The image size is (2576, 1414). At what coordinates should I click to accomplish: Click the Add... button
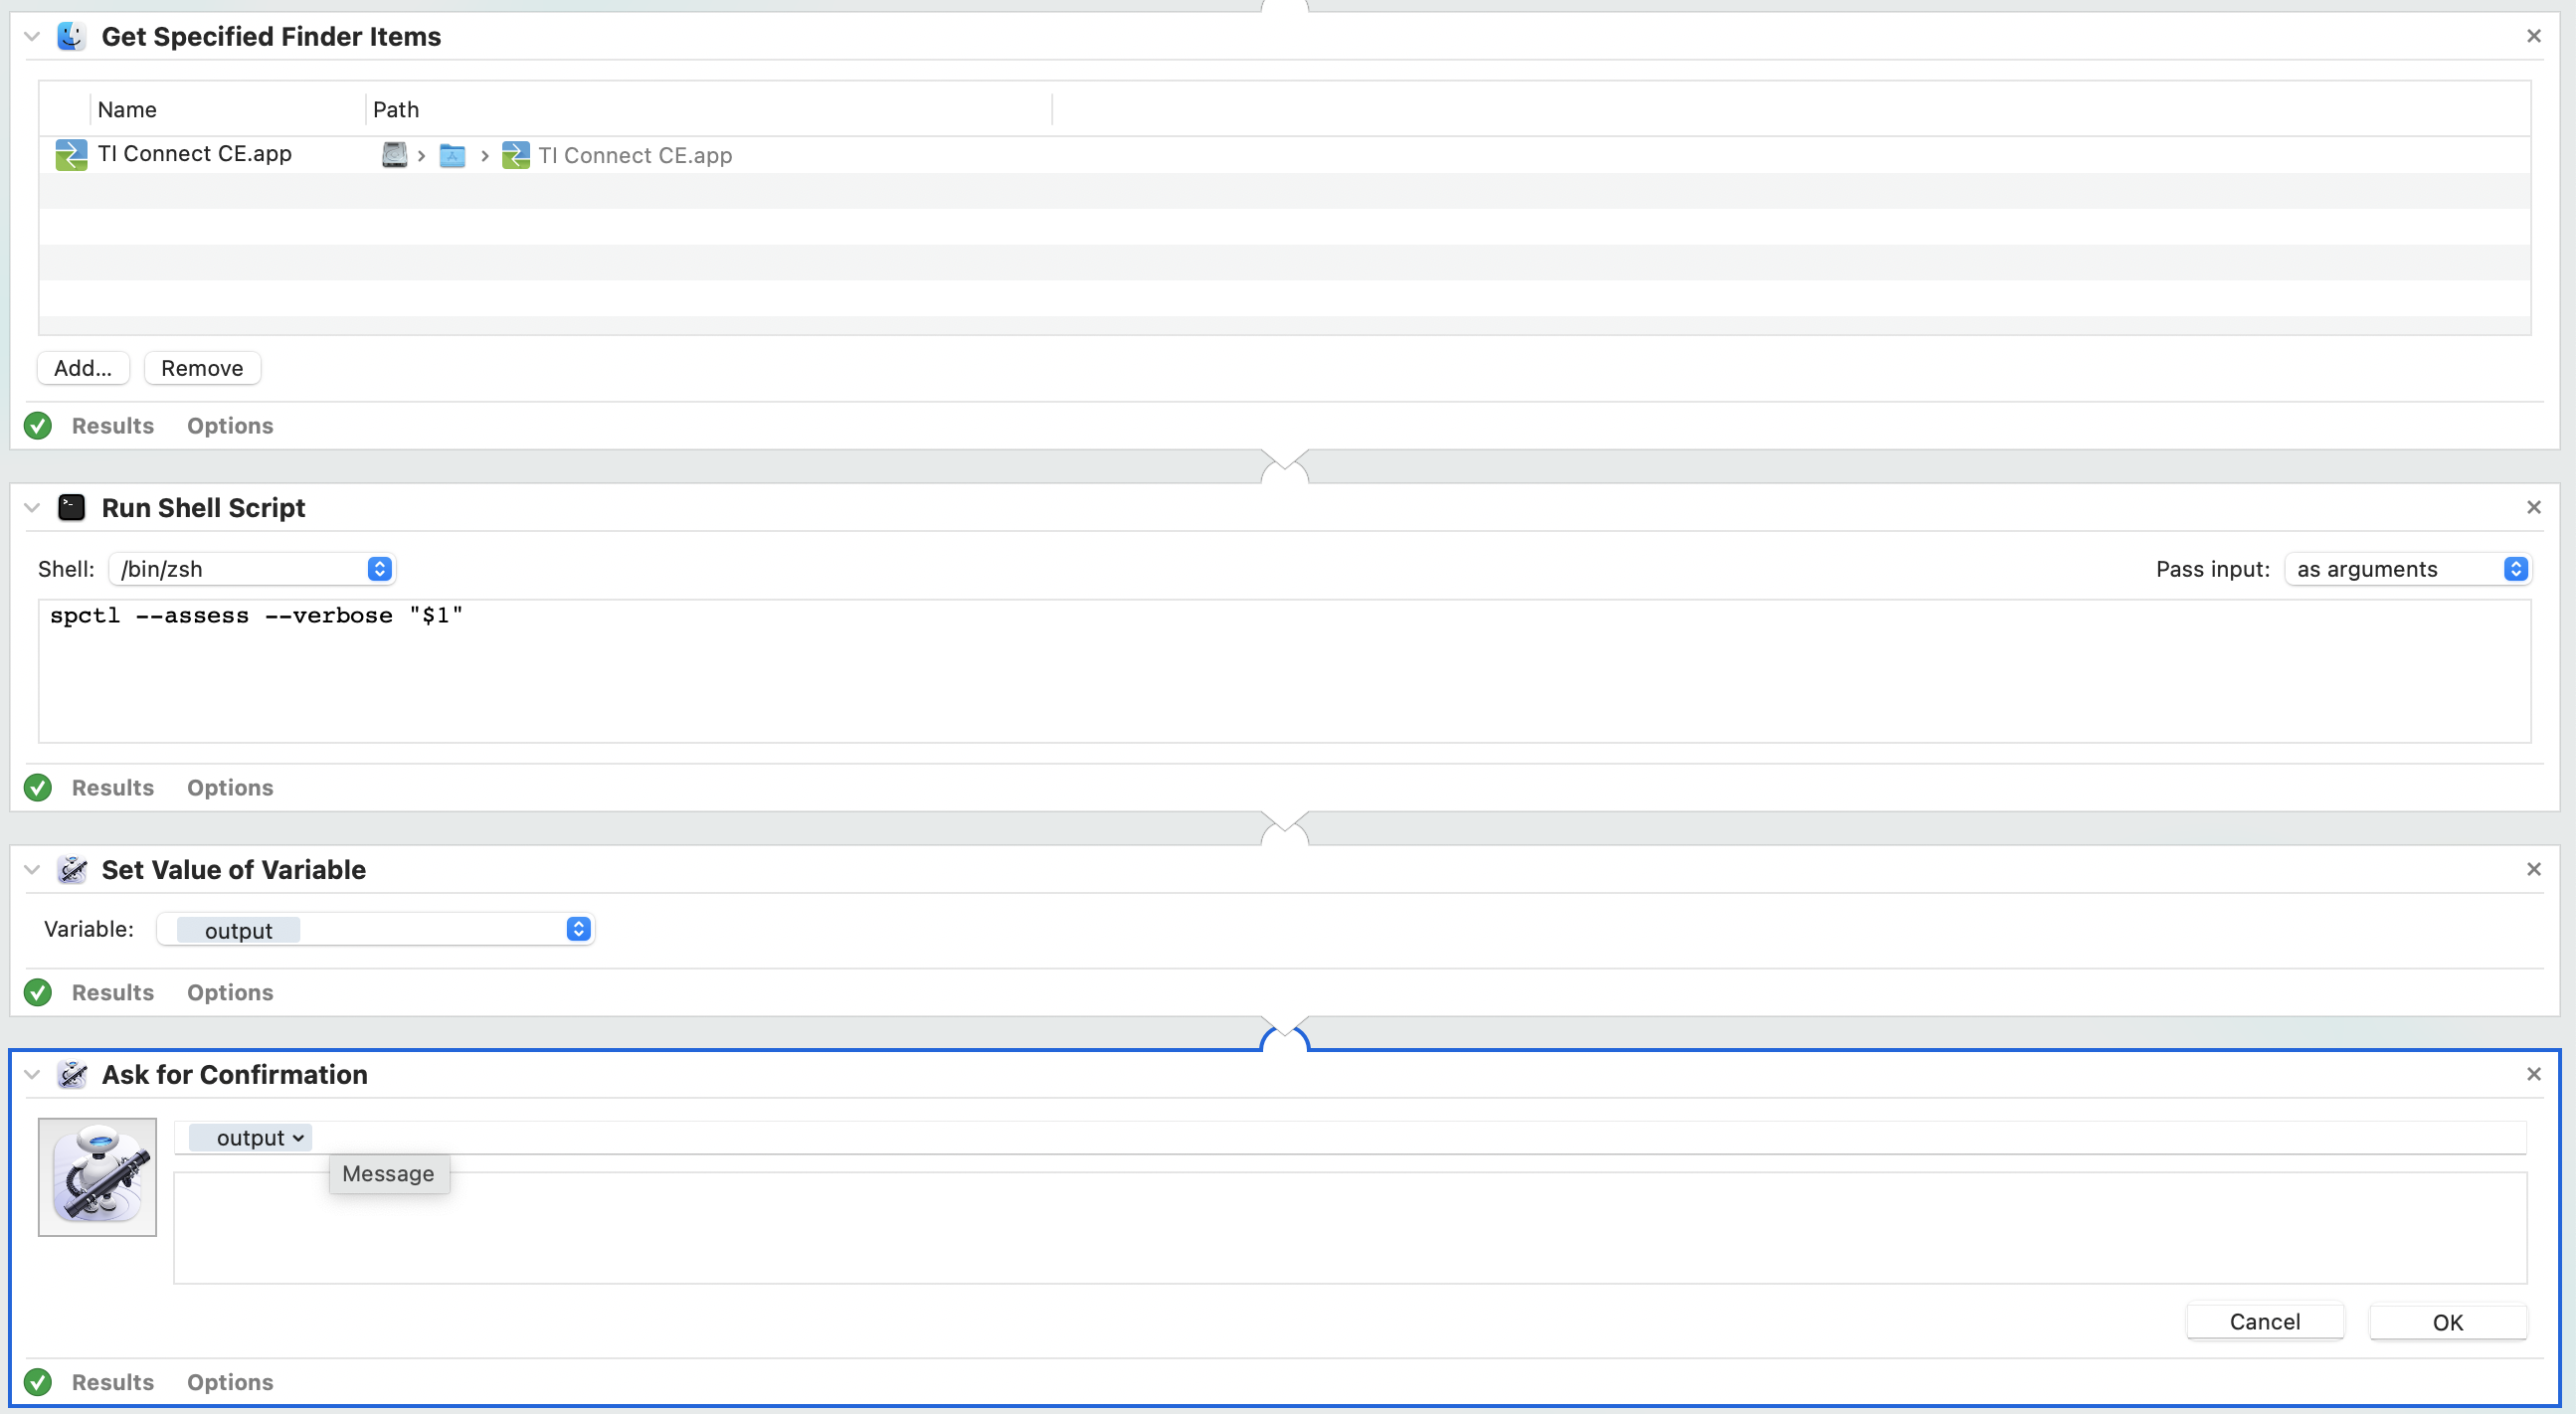(x=83, y=367)
